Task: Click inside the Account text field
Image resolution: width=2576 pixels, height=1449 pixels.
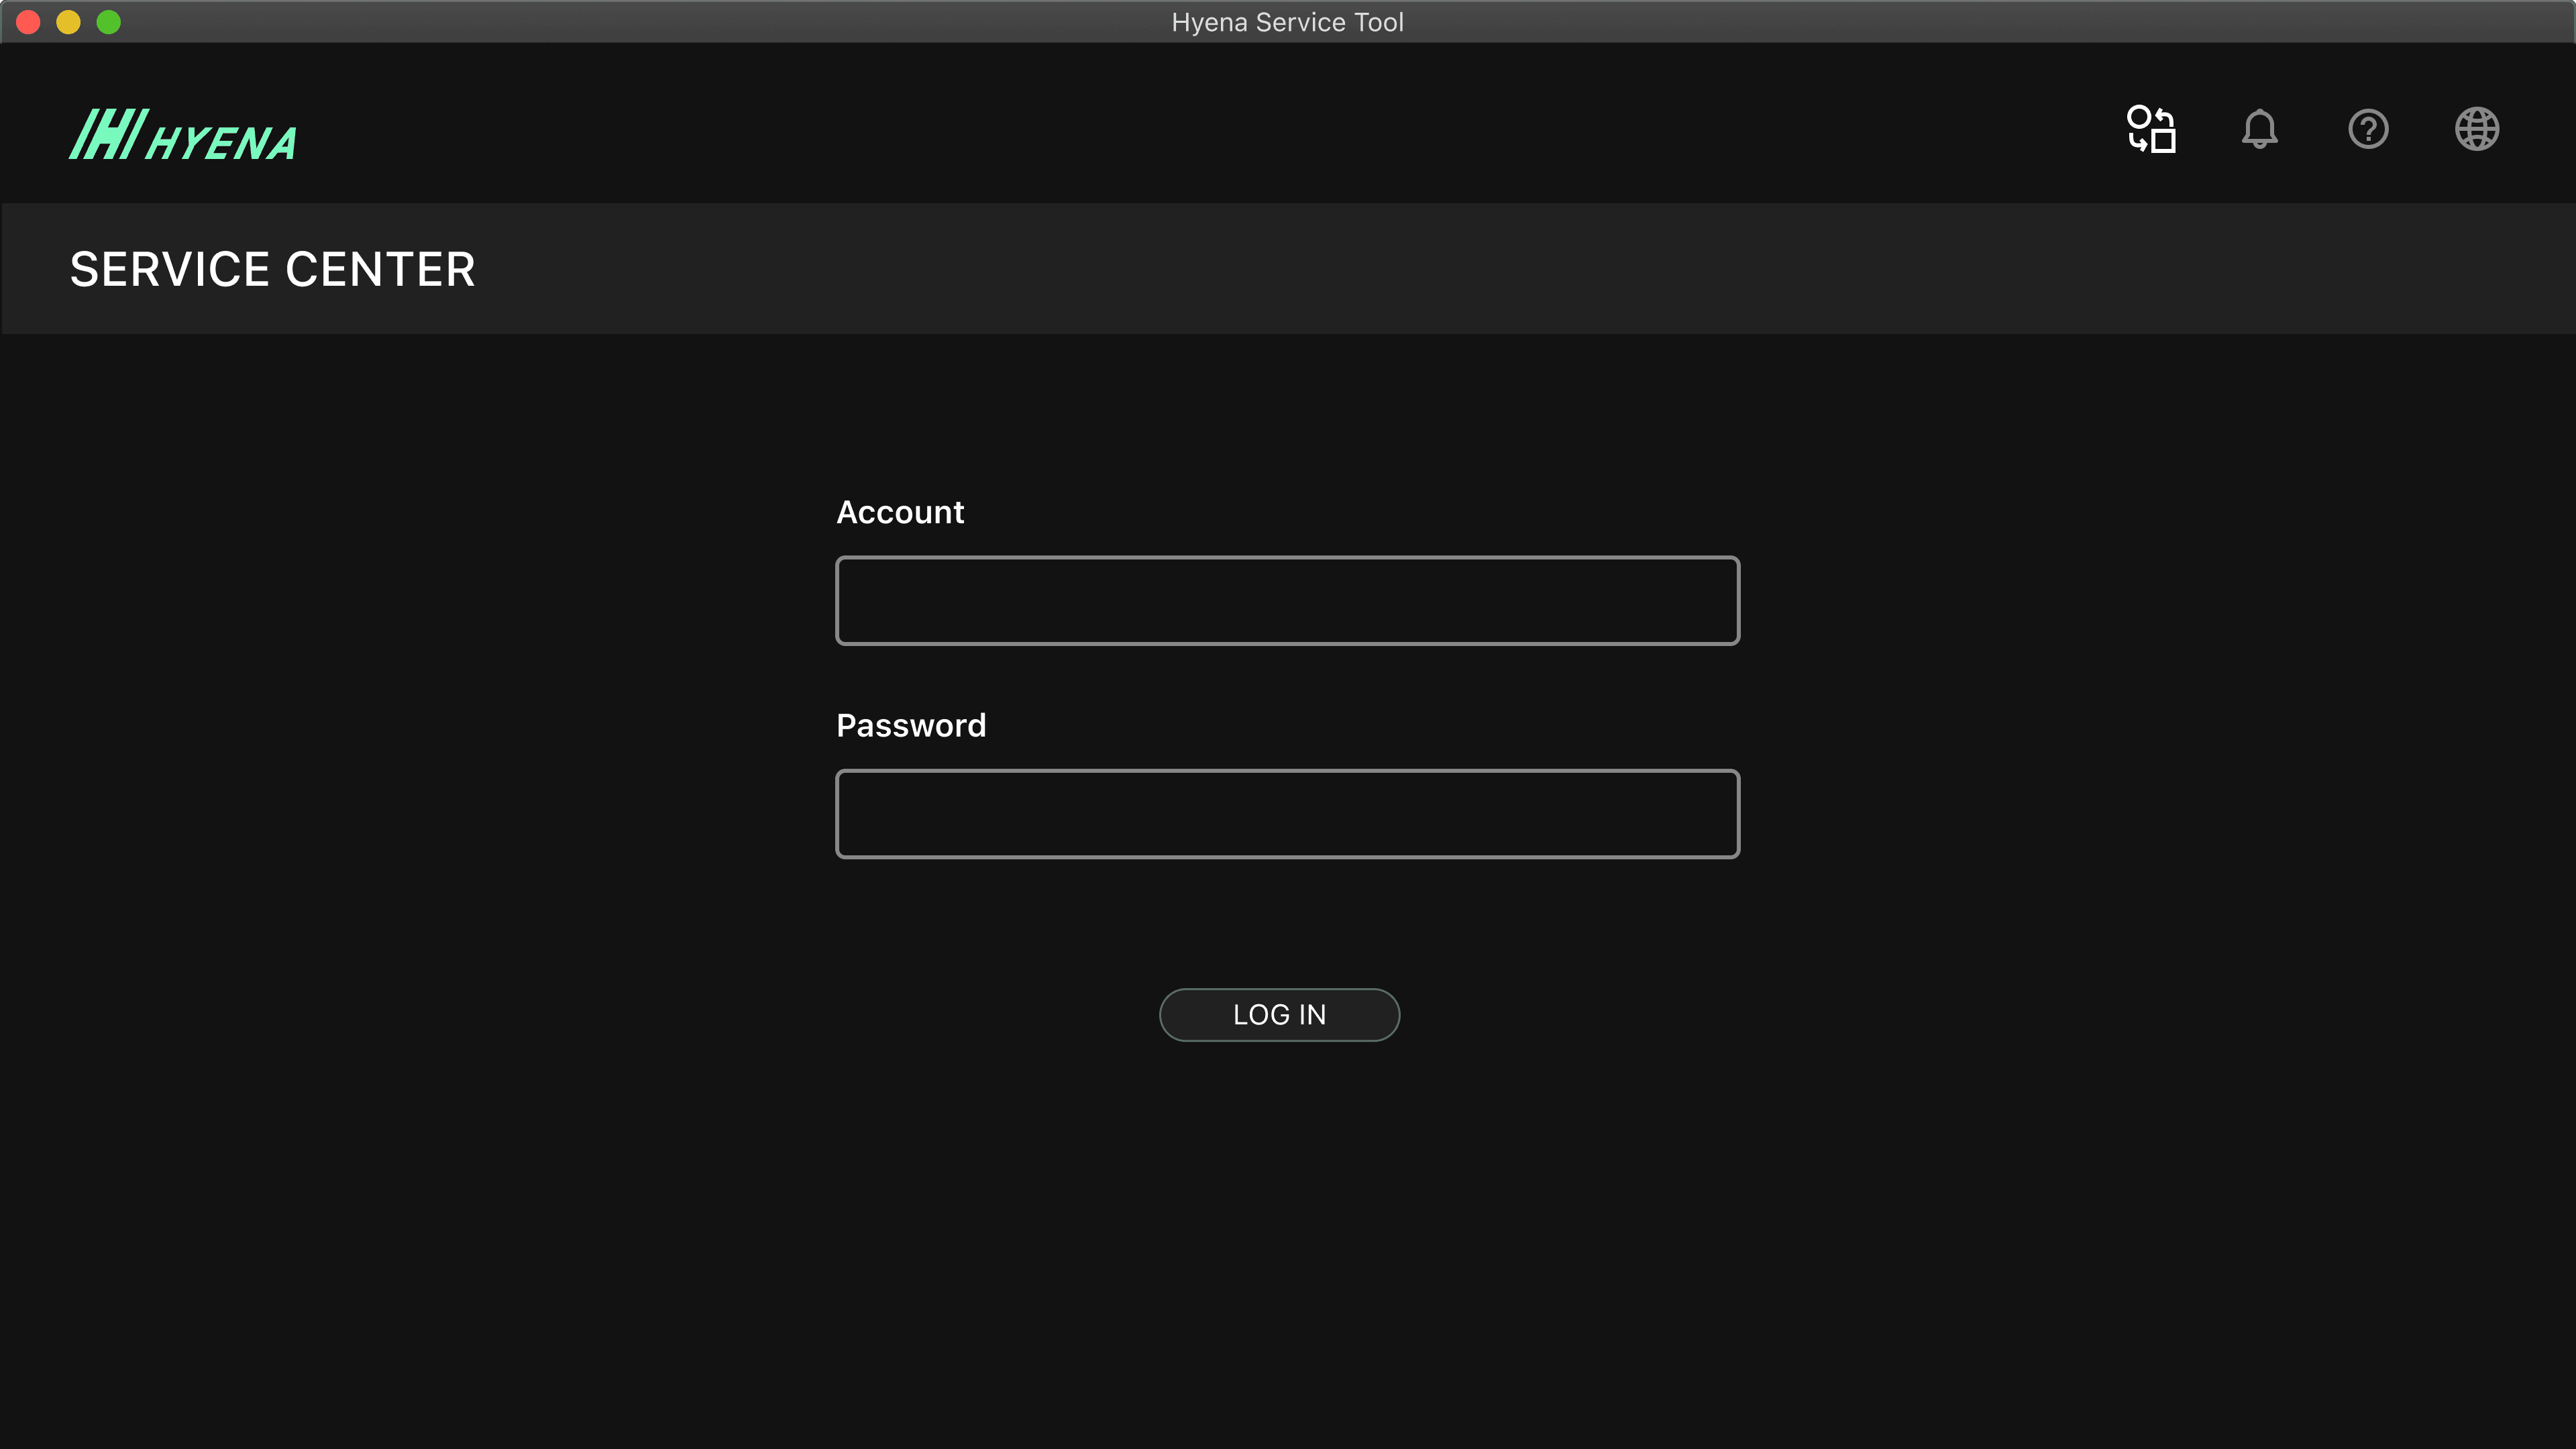Action: pos(1287,600)
